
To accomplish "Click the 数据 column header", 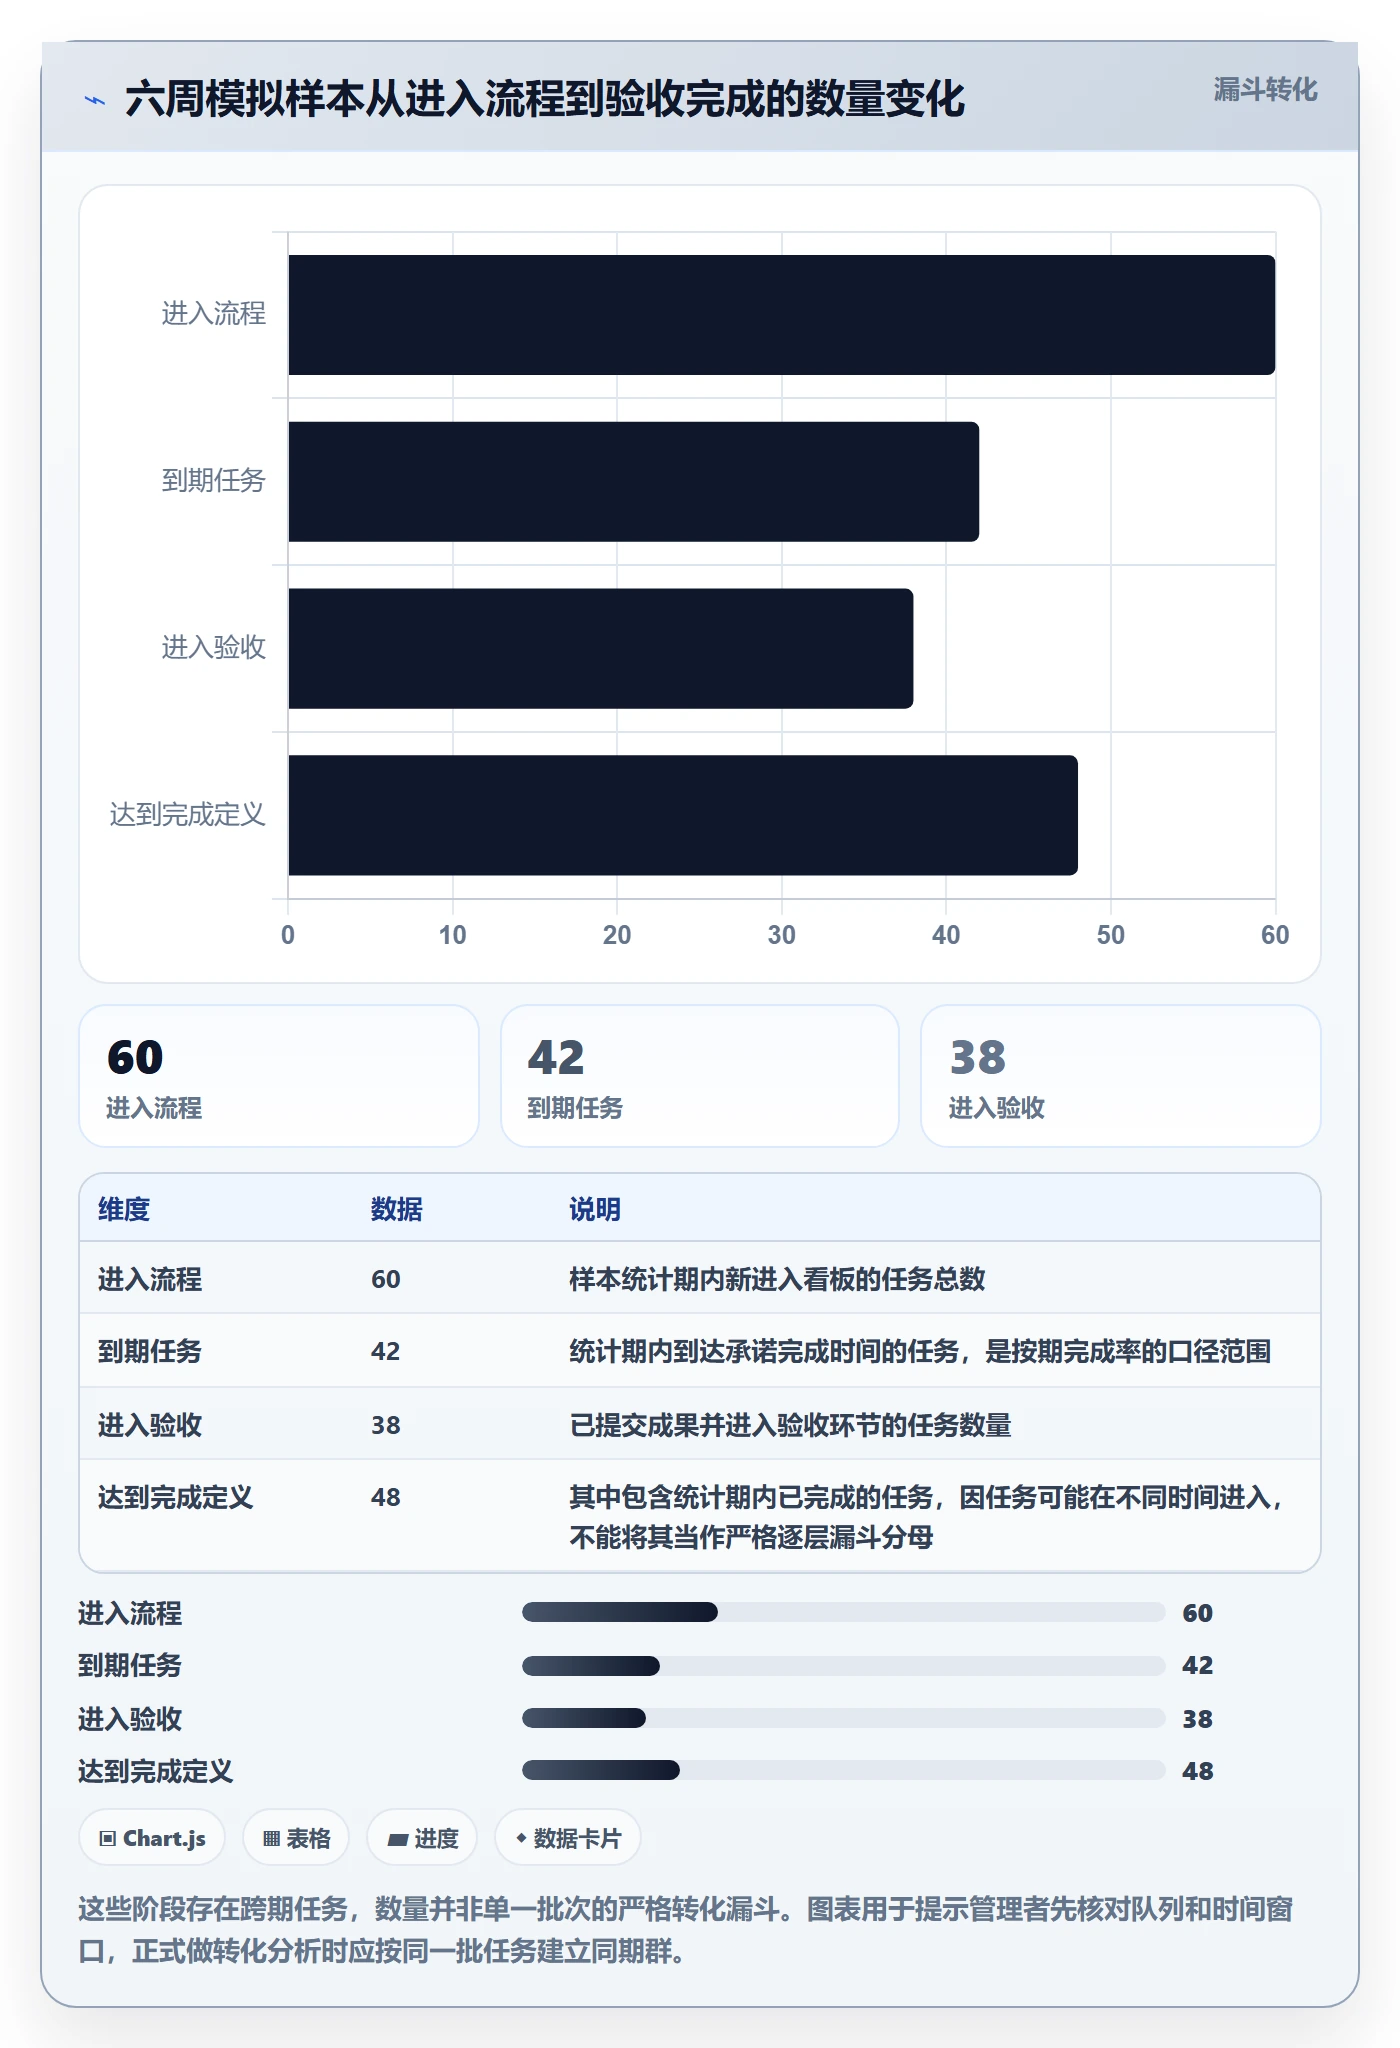I will [397, 1209].
